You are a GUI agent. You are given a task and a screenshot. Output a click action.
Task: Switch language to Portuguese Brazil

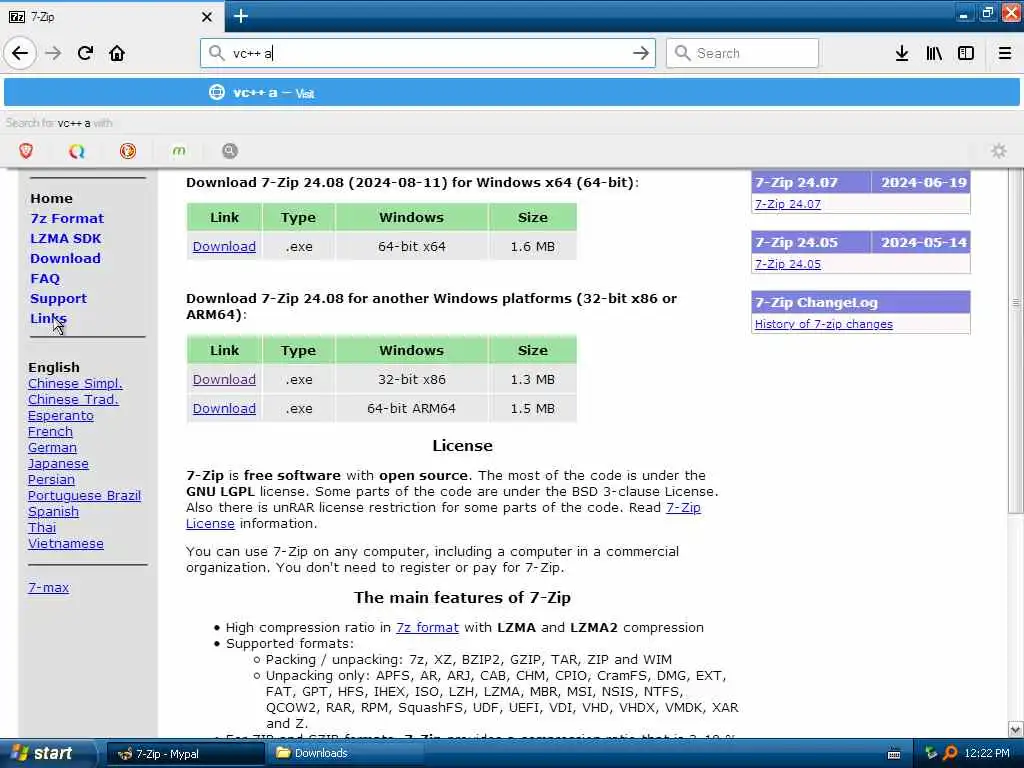84,496
